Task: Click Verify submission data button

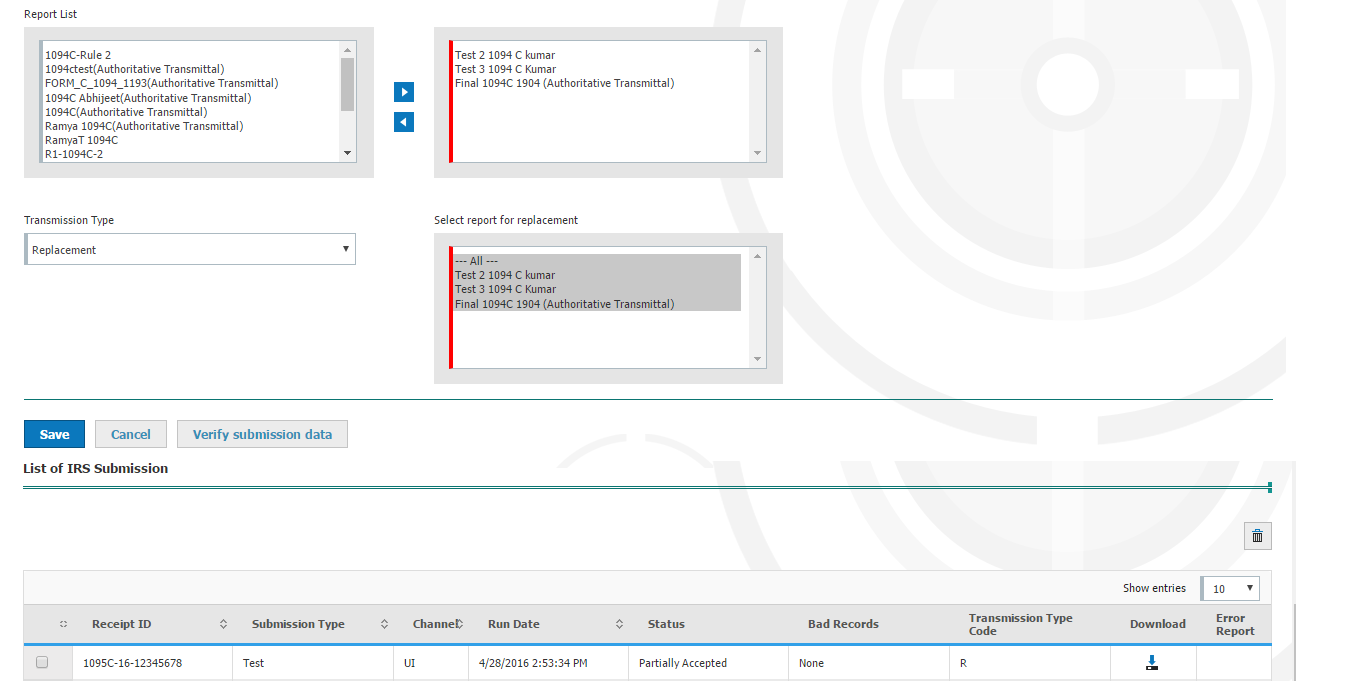Action: coord(262,434)
